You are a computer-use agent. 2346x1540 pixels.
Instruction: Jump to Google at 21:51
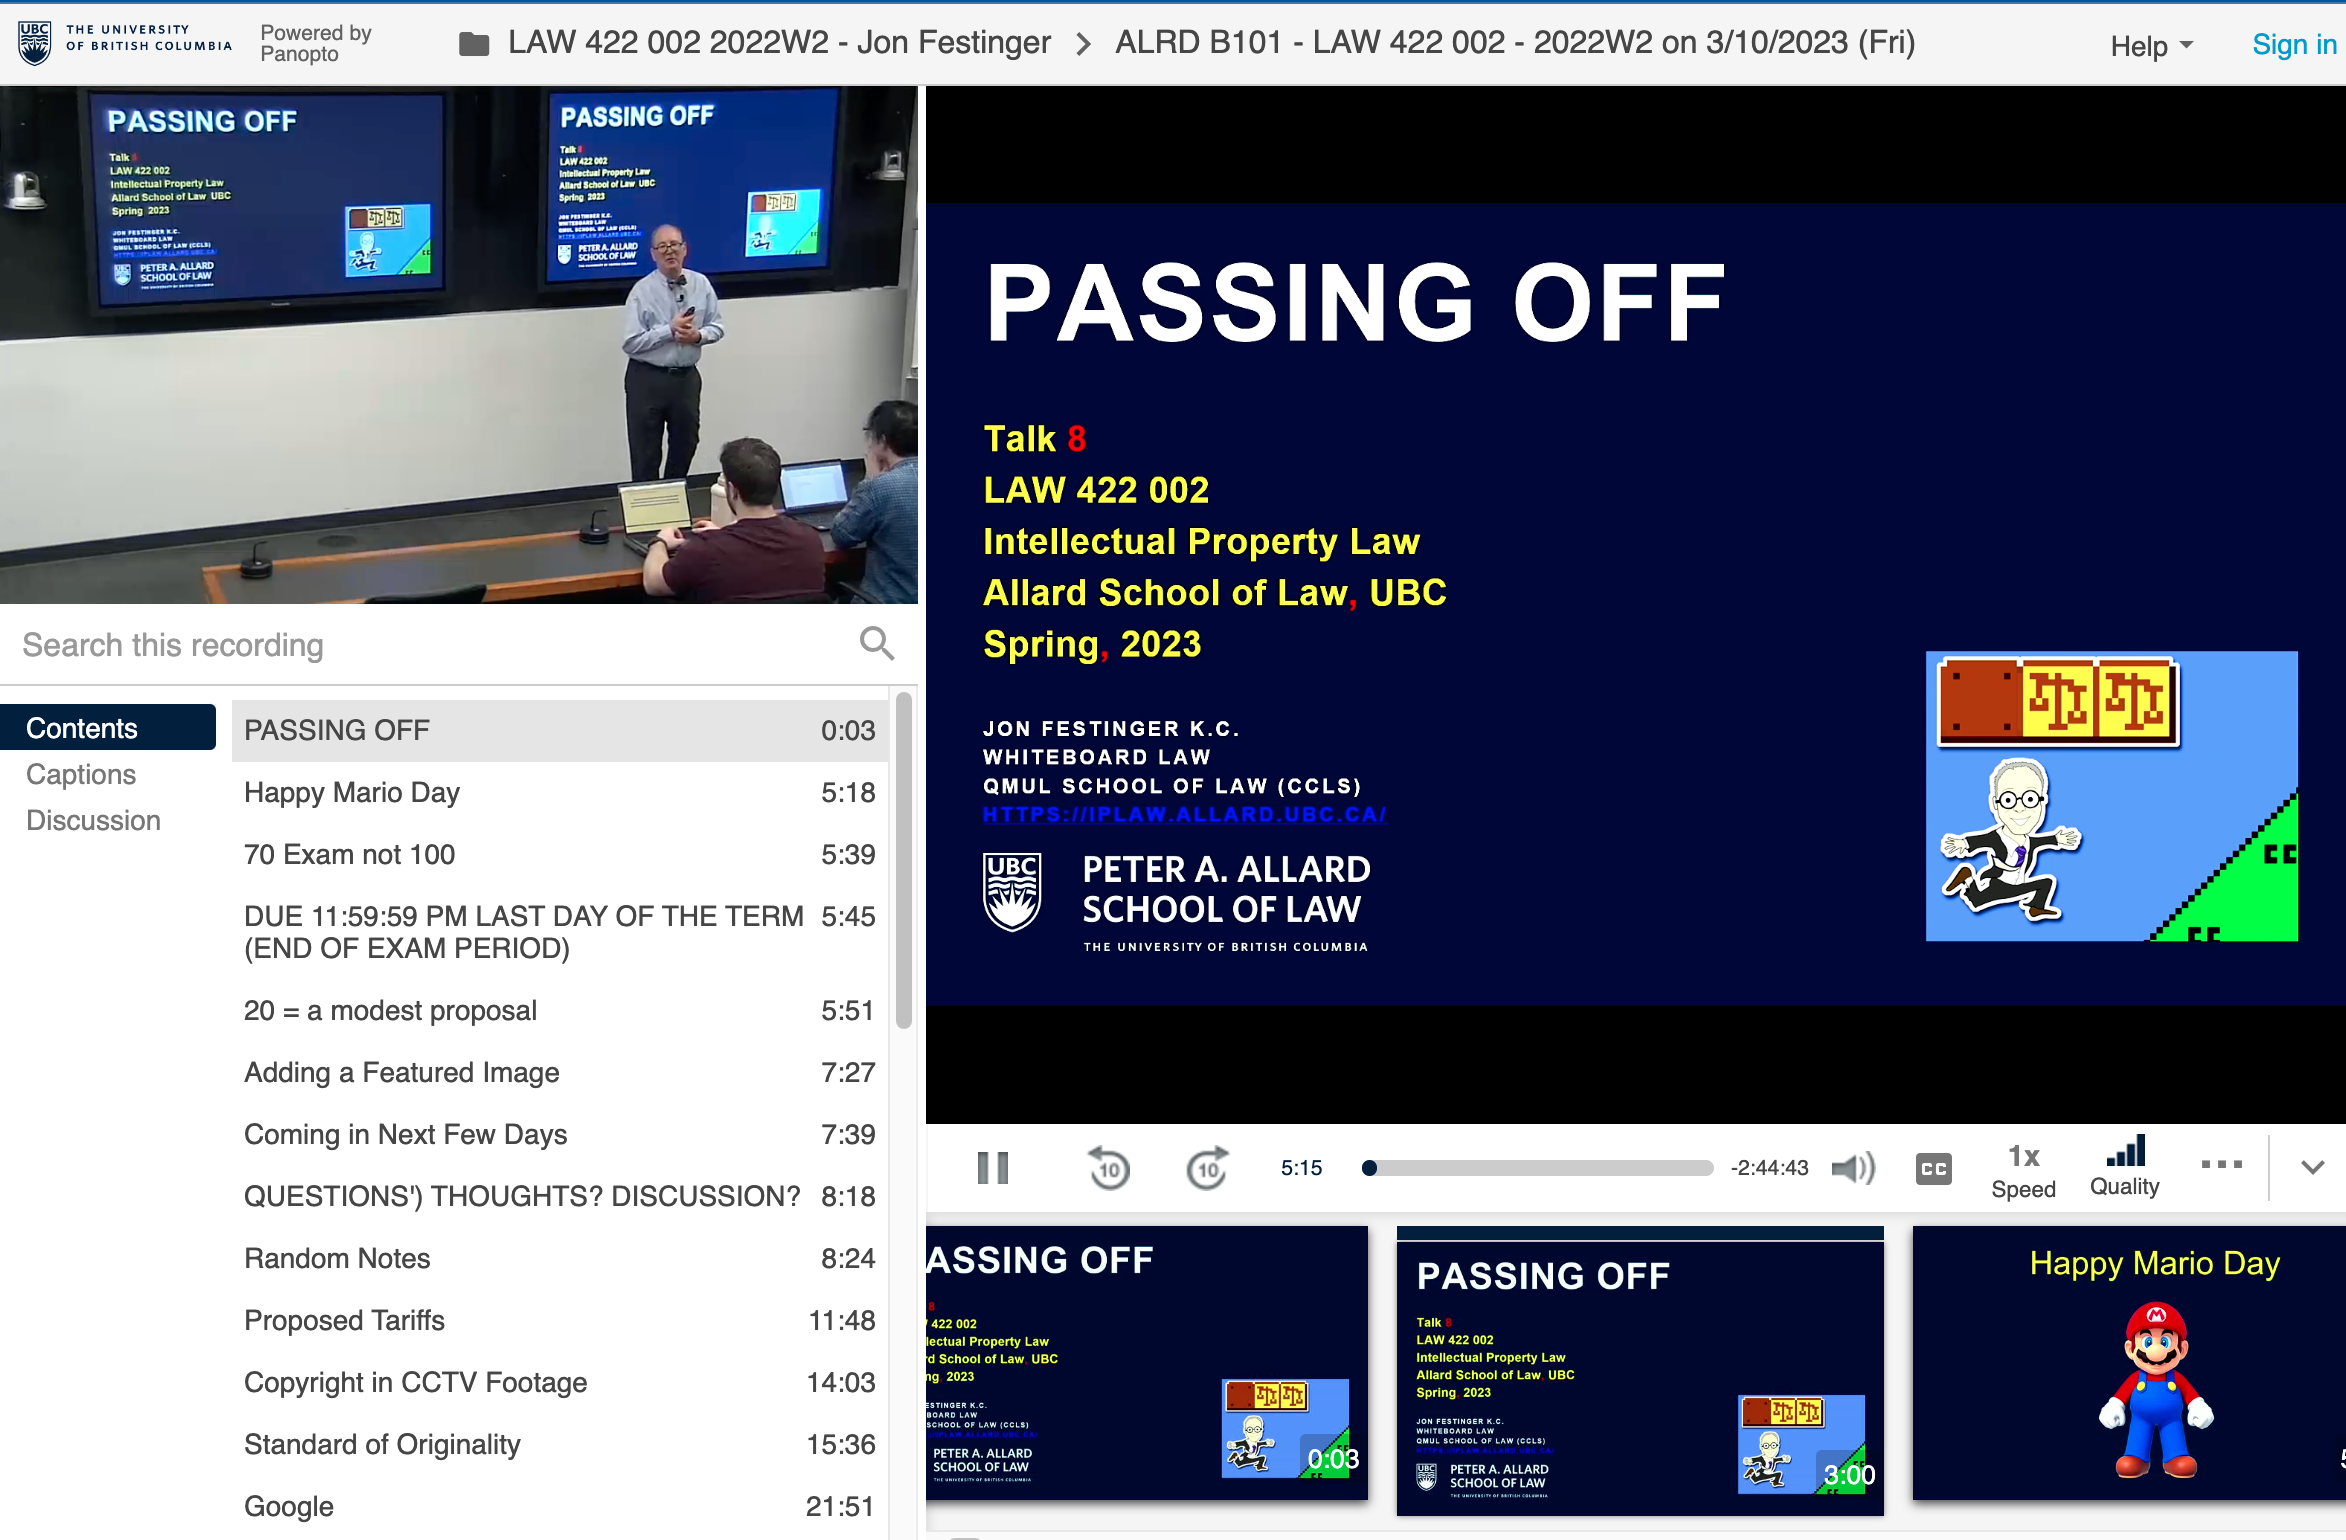click(560, 1506)
